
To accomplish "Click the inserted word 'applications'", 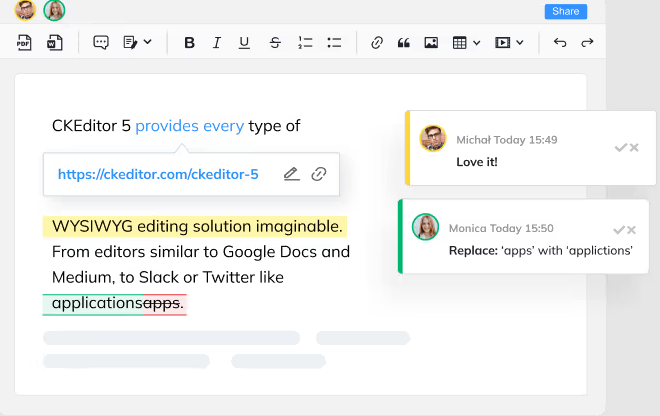I will coord(97,303).
